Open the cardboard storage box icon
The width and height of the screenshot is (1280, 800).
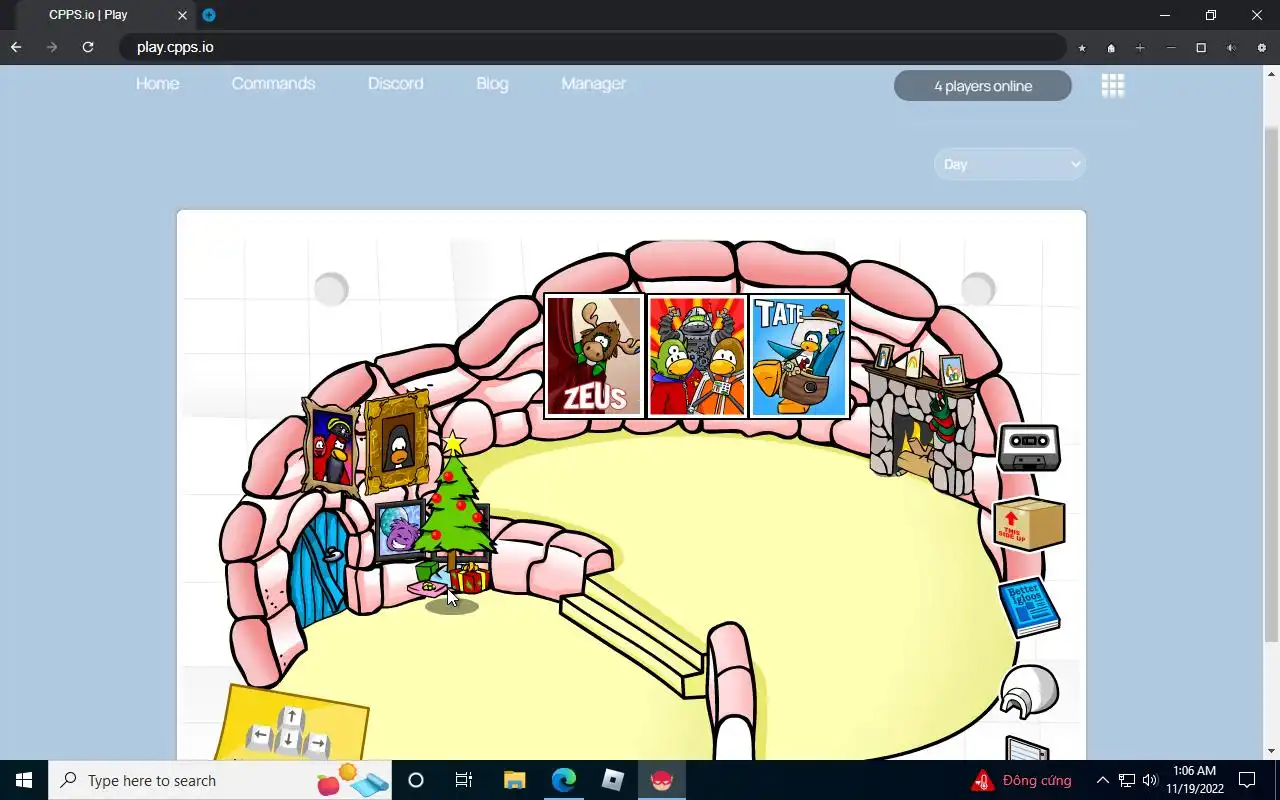click(x=1029, y=524)
